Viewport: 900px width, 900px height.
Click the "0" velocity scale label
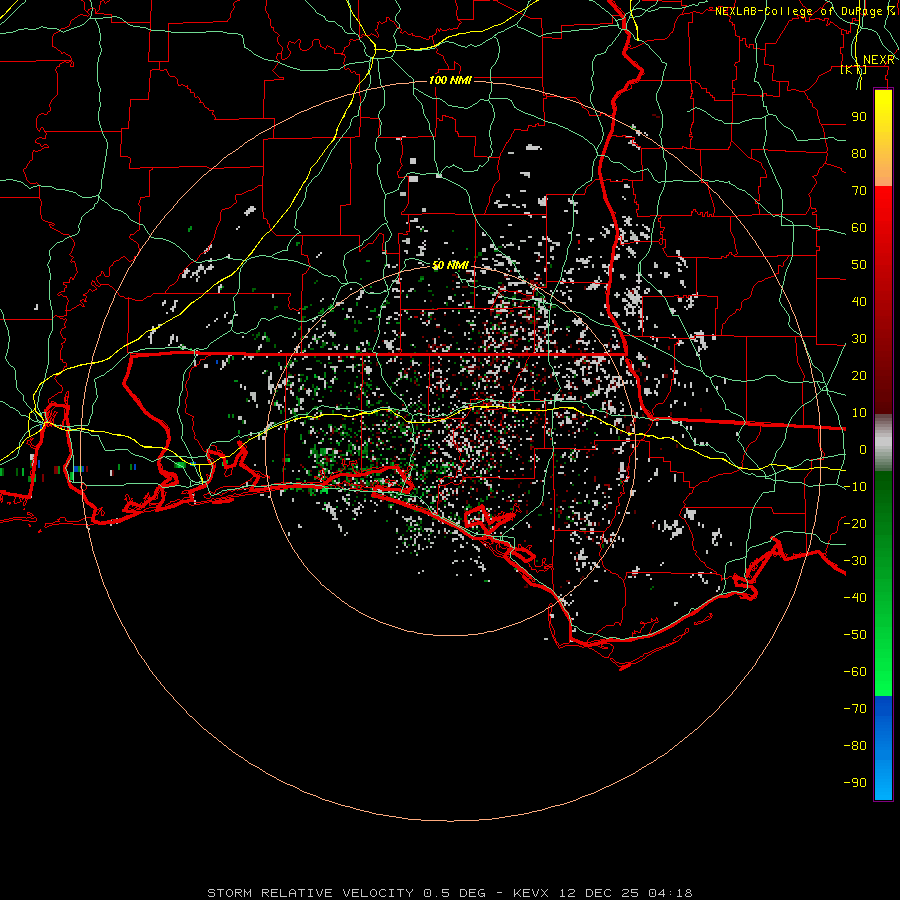pyautogui.click(x=863, y=450)
